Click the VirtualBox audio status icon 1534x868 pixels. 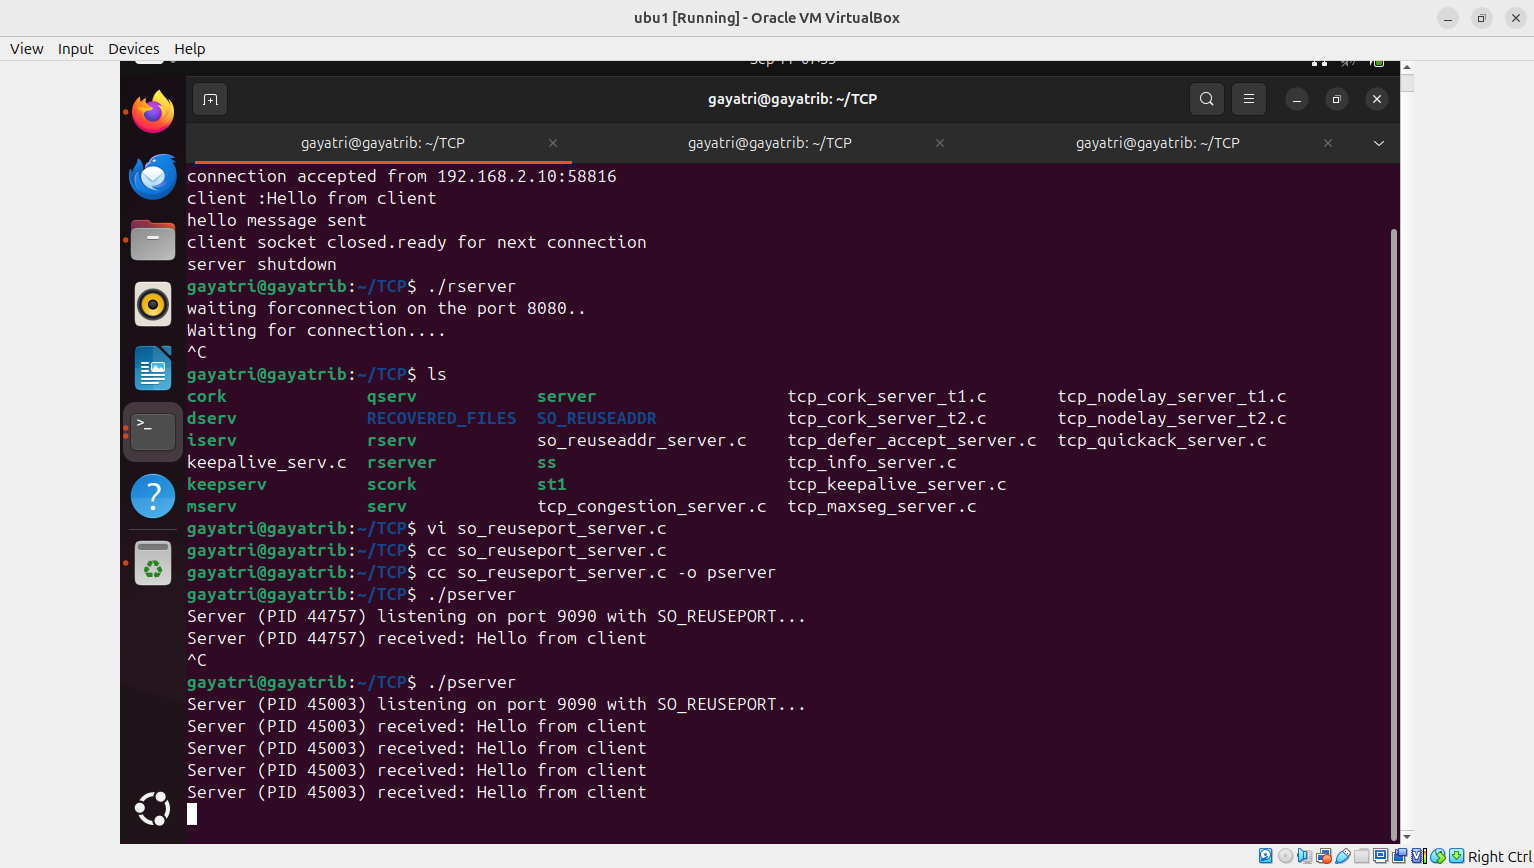tap(1304, 856)
